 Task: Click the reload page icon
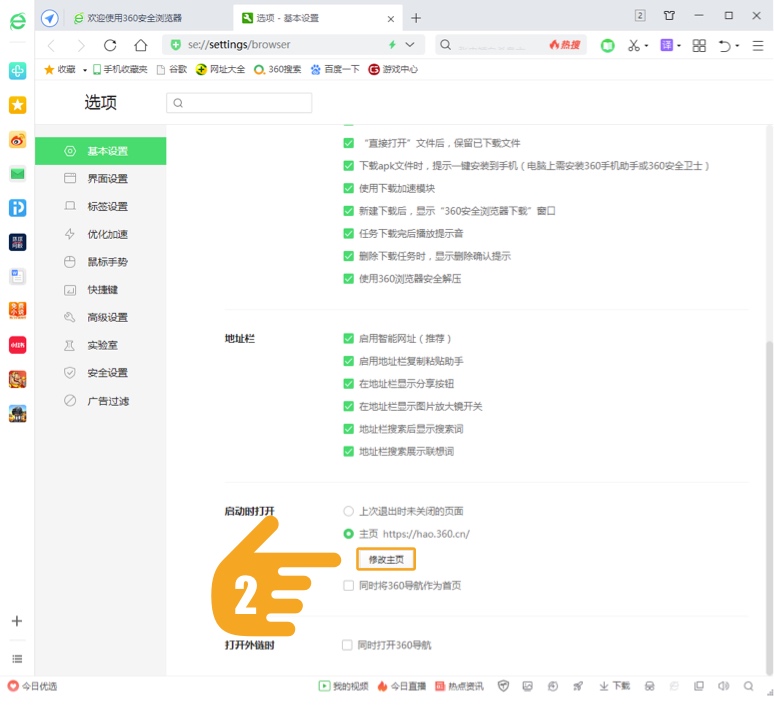coord(110,45)
